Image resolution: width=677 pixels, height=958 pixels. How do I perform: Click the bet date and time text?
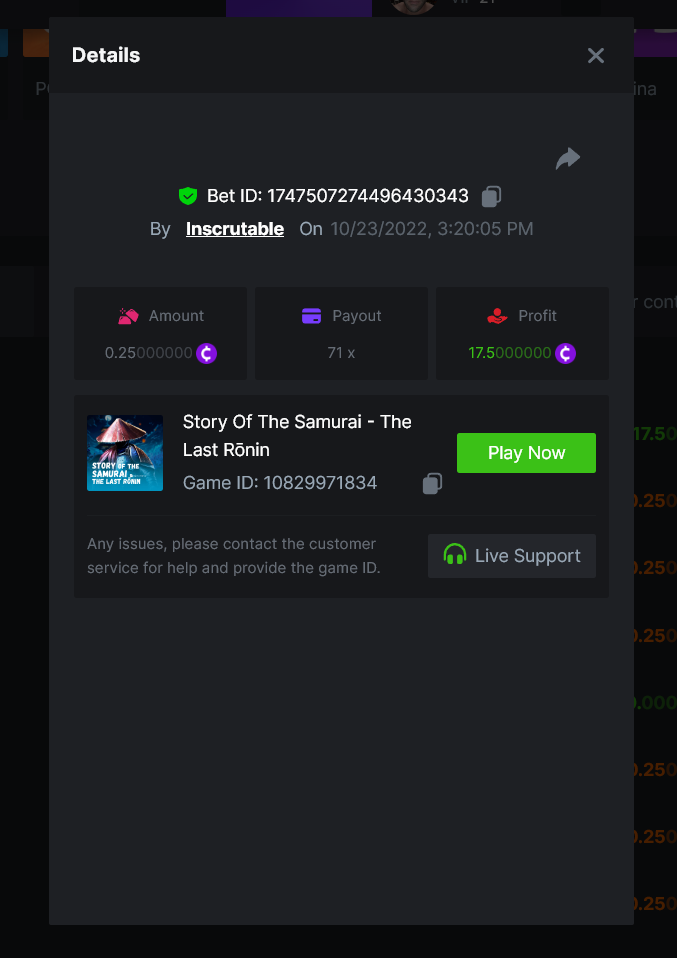click(x=432, y=229)
